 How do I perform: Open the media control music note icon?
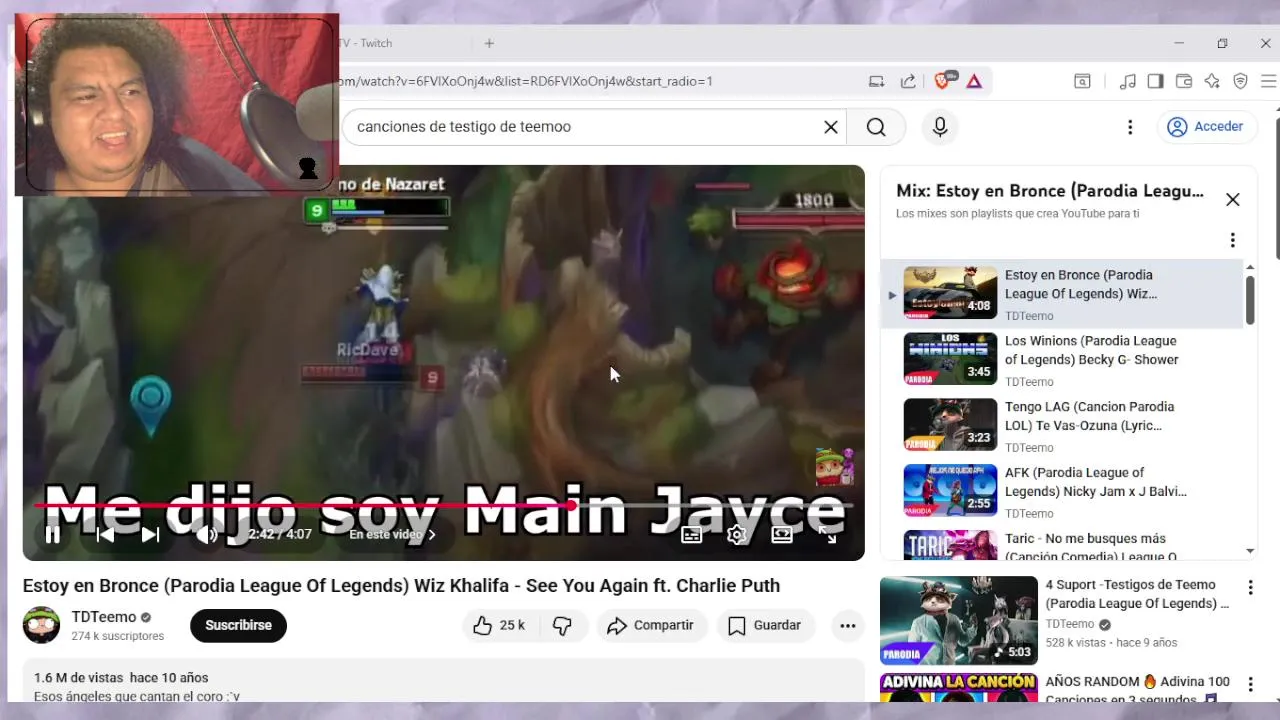click(1128, 81)
